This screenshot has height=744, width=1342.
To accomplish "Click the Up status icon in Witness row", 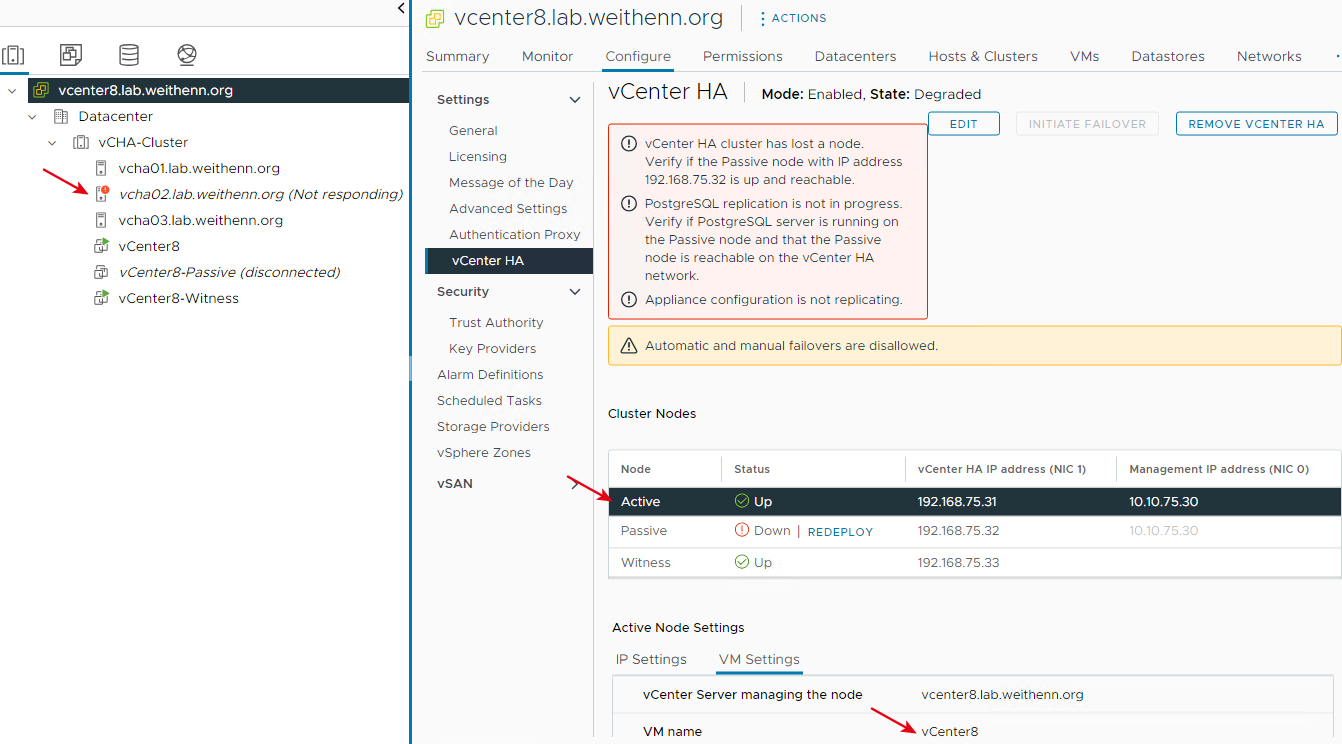I will tap(742, 562).
